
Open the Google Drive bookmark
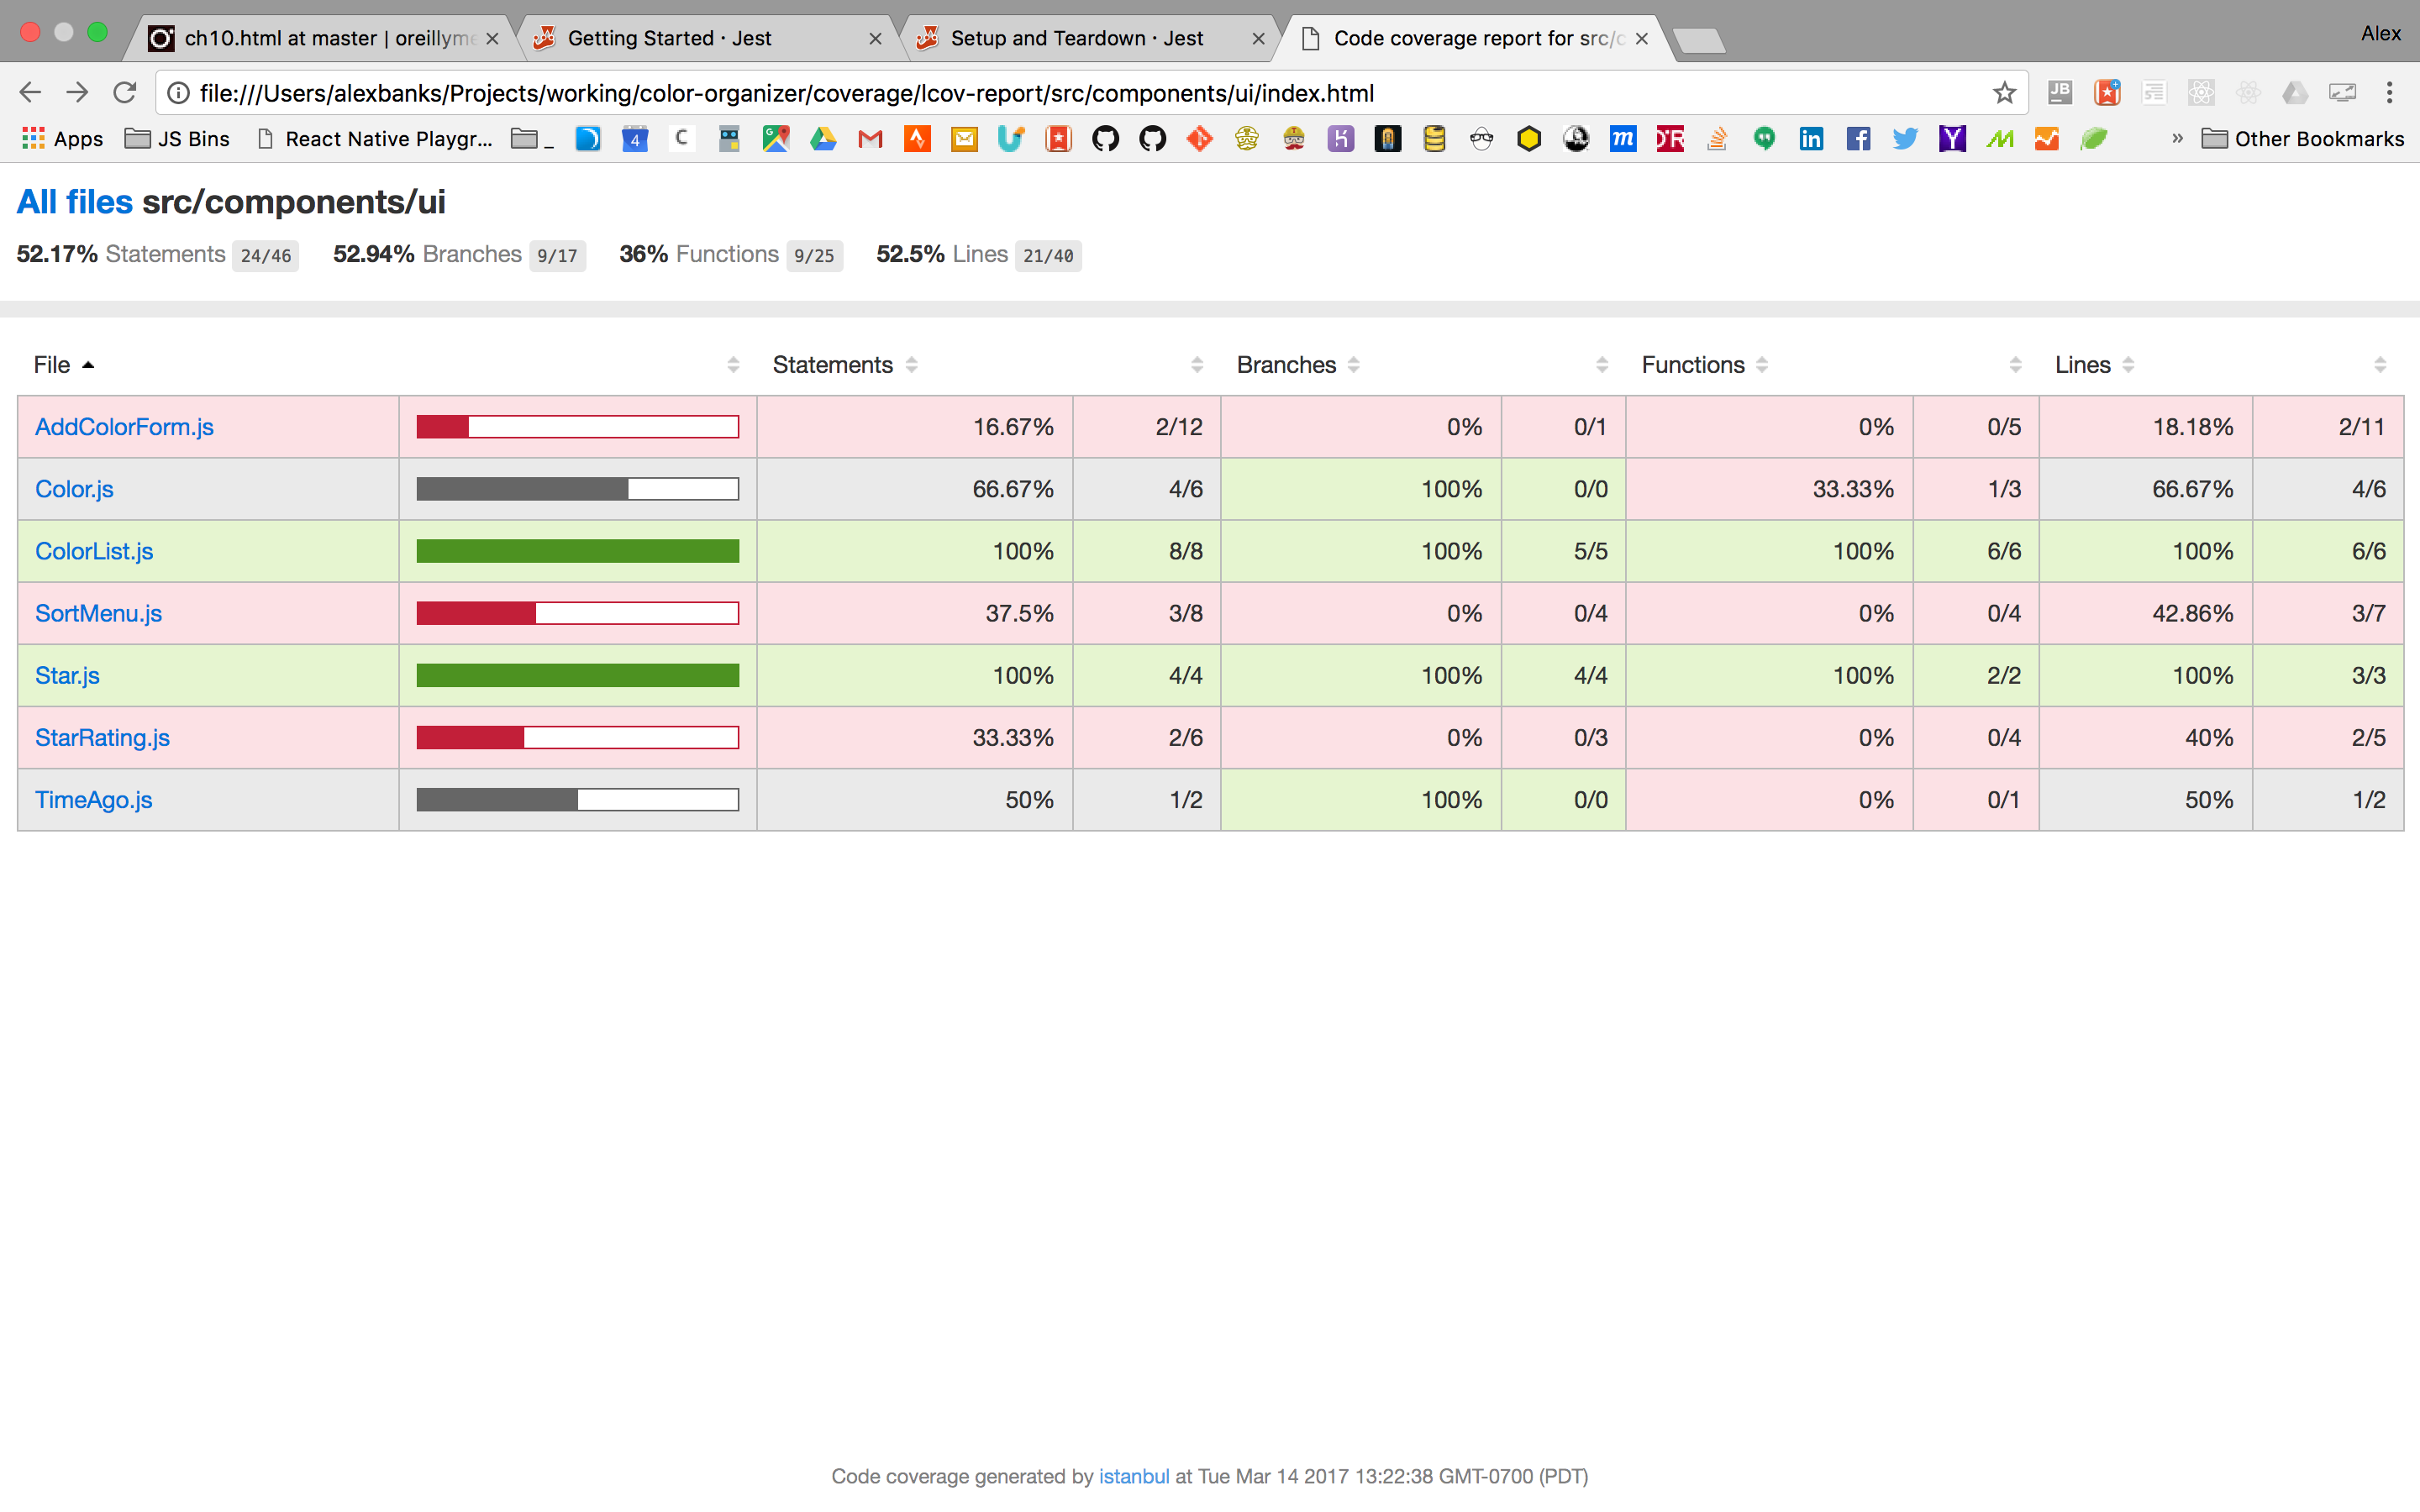[823, 139]
